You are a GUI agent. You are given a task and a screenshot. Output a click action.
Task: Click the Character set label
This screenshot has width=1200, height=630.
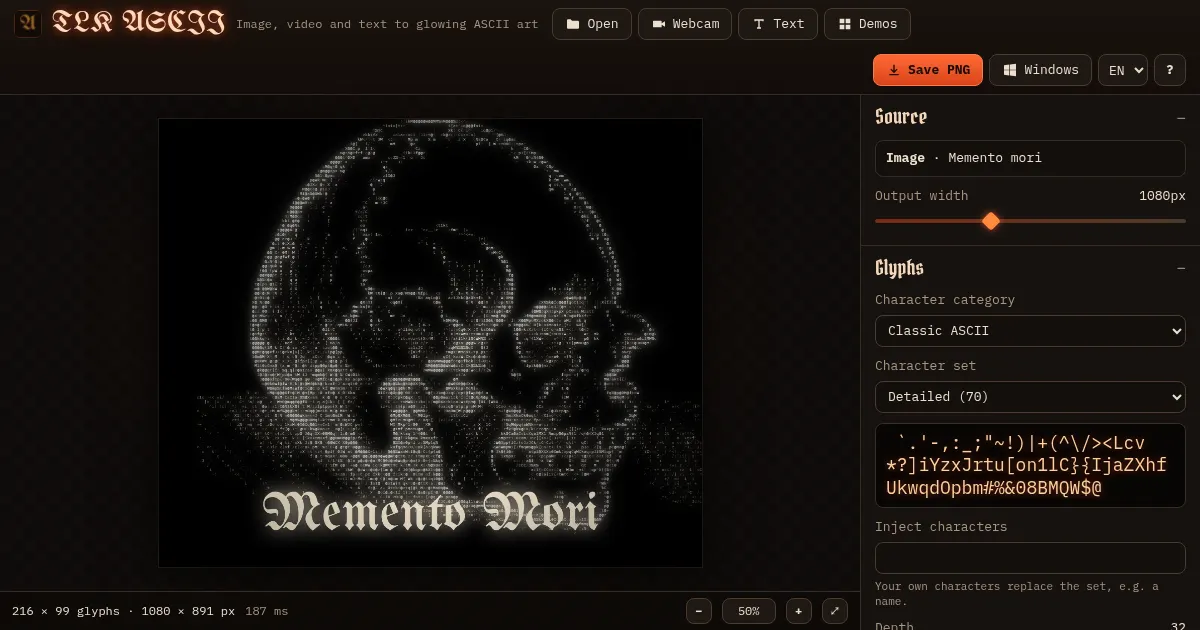pyautogui.click(x=925, y=366)
